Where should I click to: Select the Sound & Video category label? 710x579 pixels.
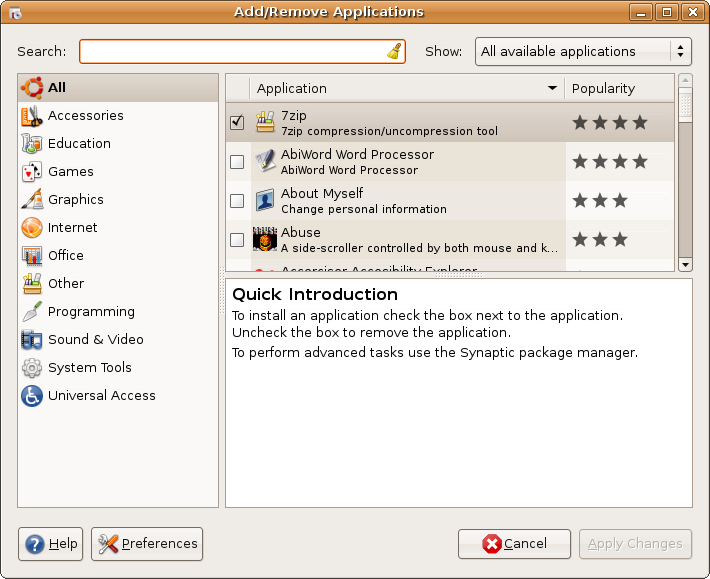(96, 340)
